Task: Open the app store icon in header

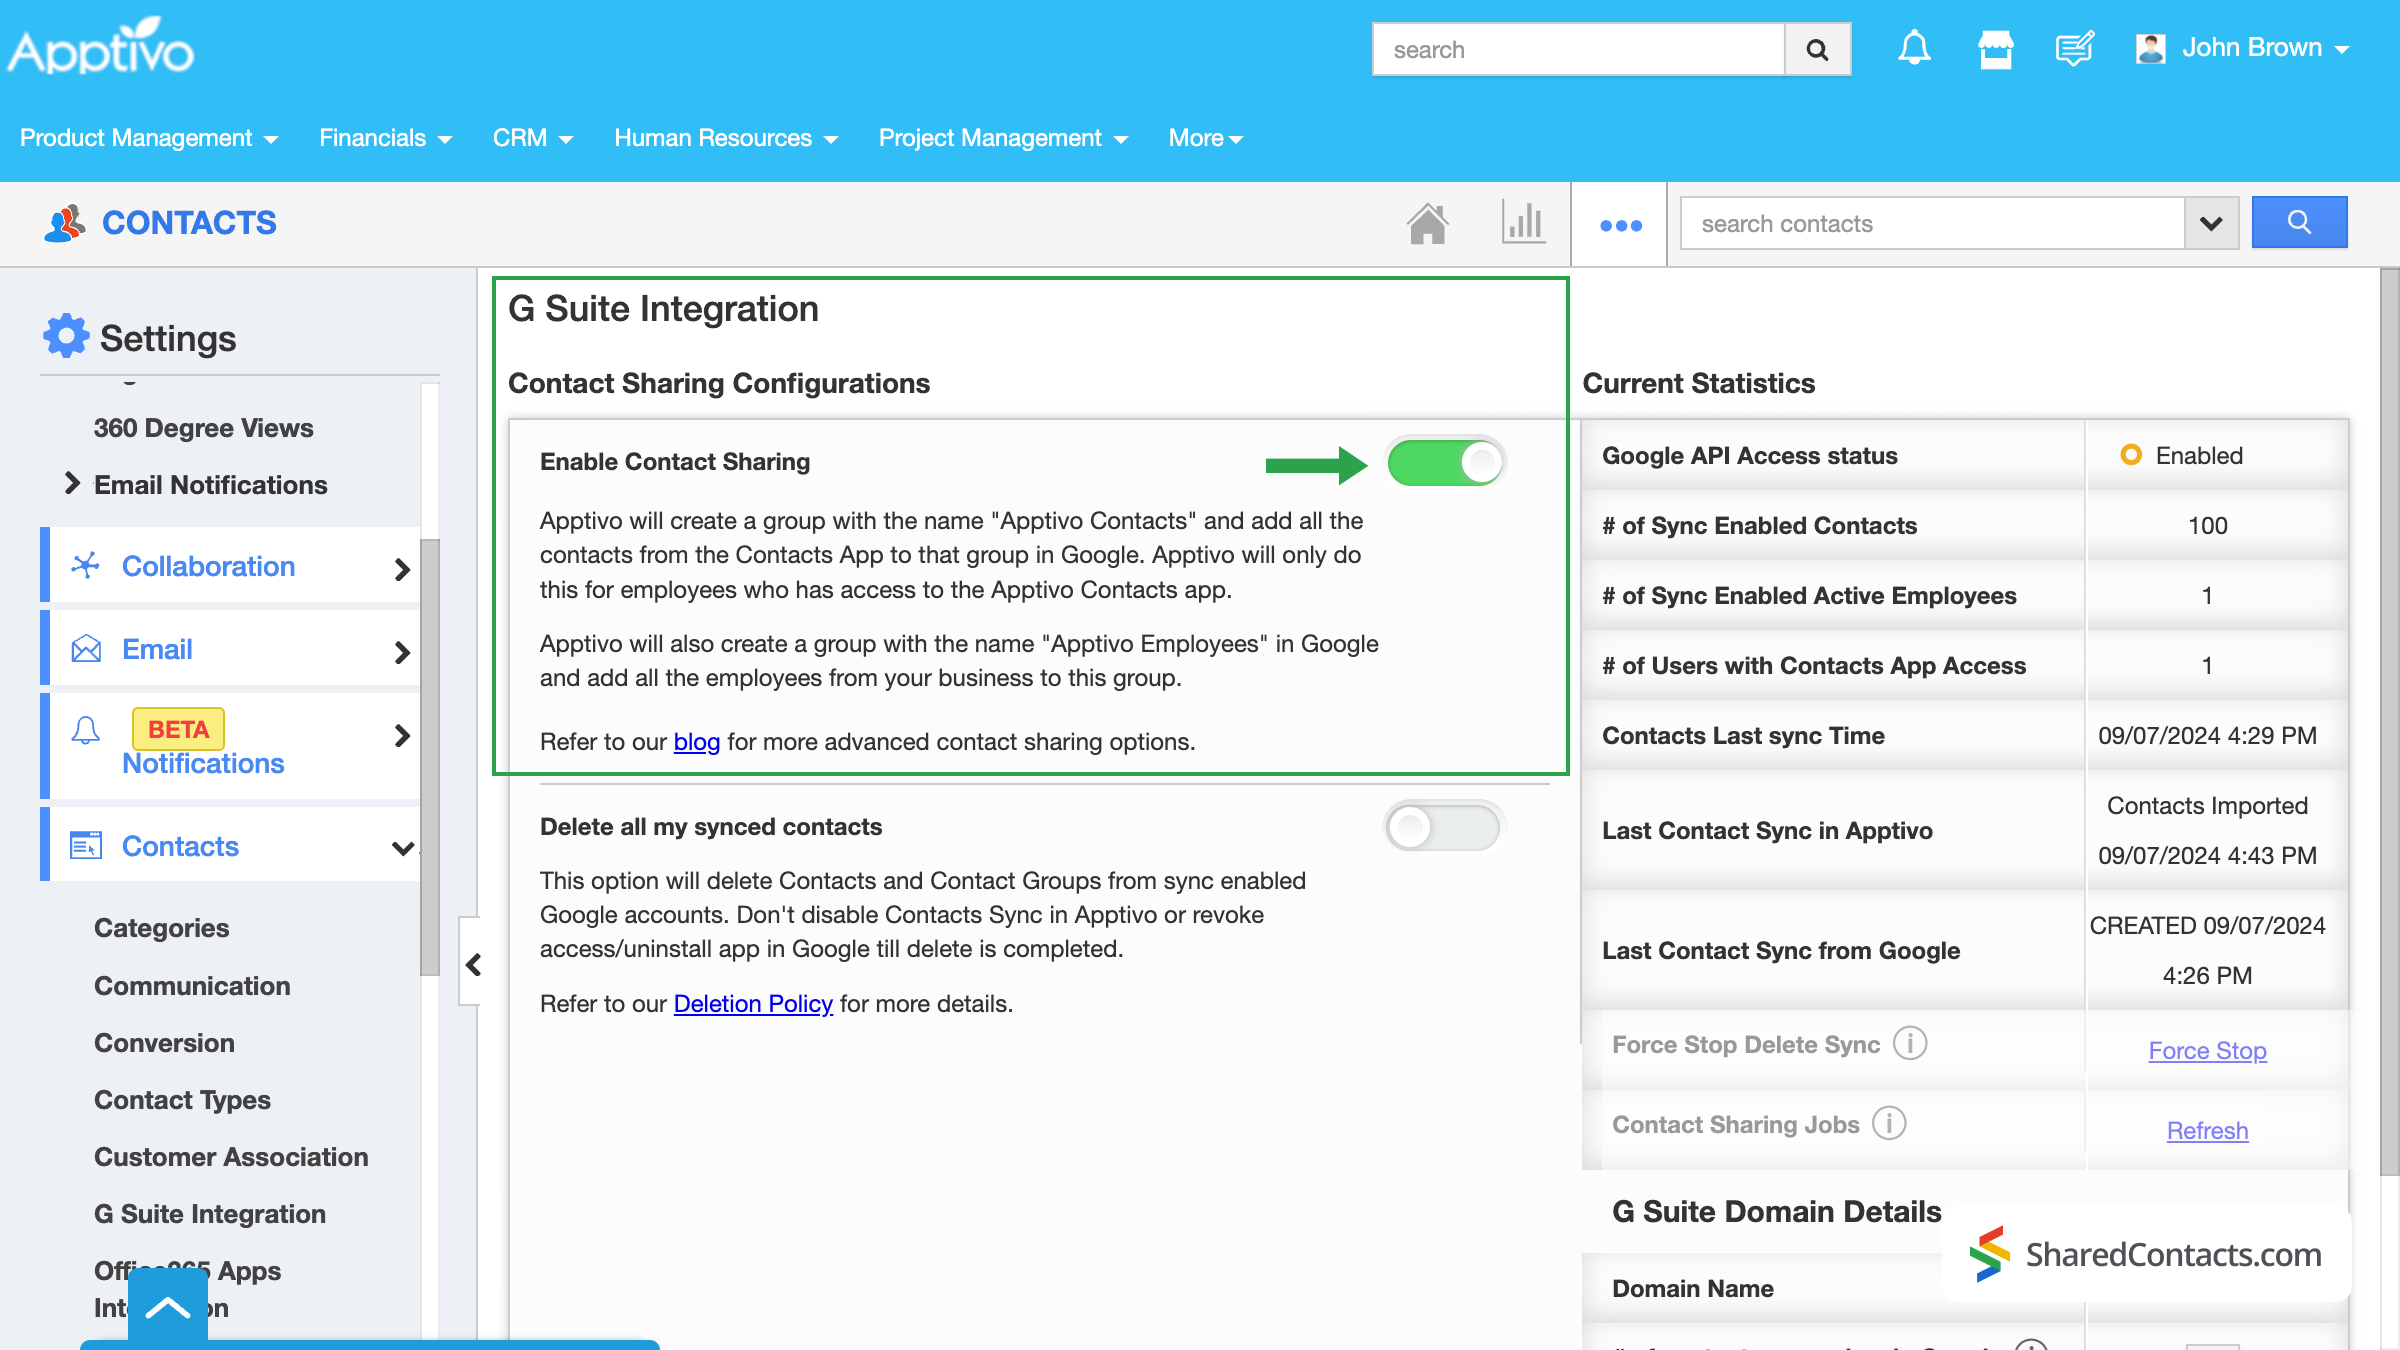Action: pyautogui.click(x=1995, y=48)
